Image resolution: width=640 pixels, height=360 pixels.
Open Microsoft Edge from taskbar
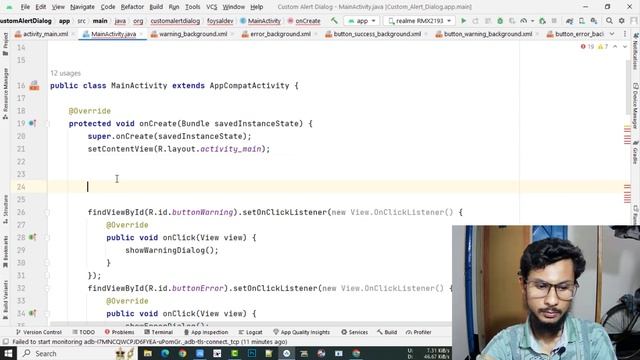coord(165,353)
